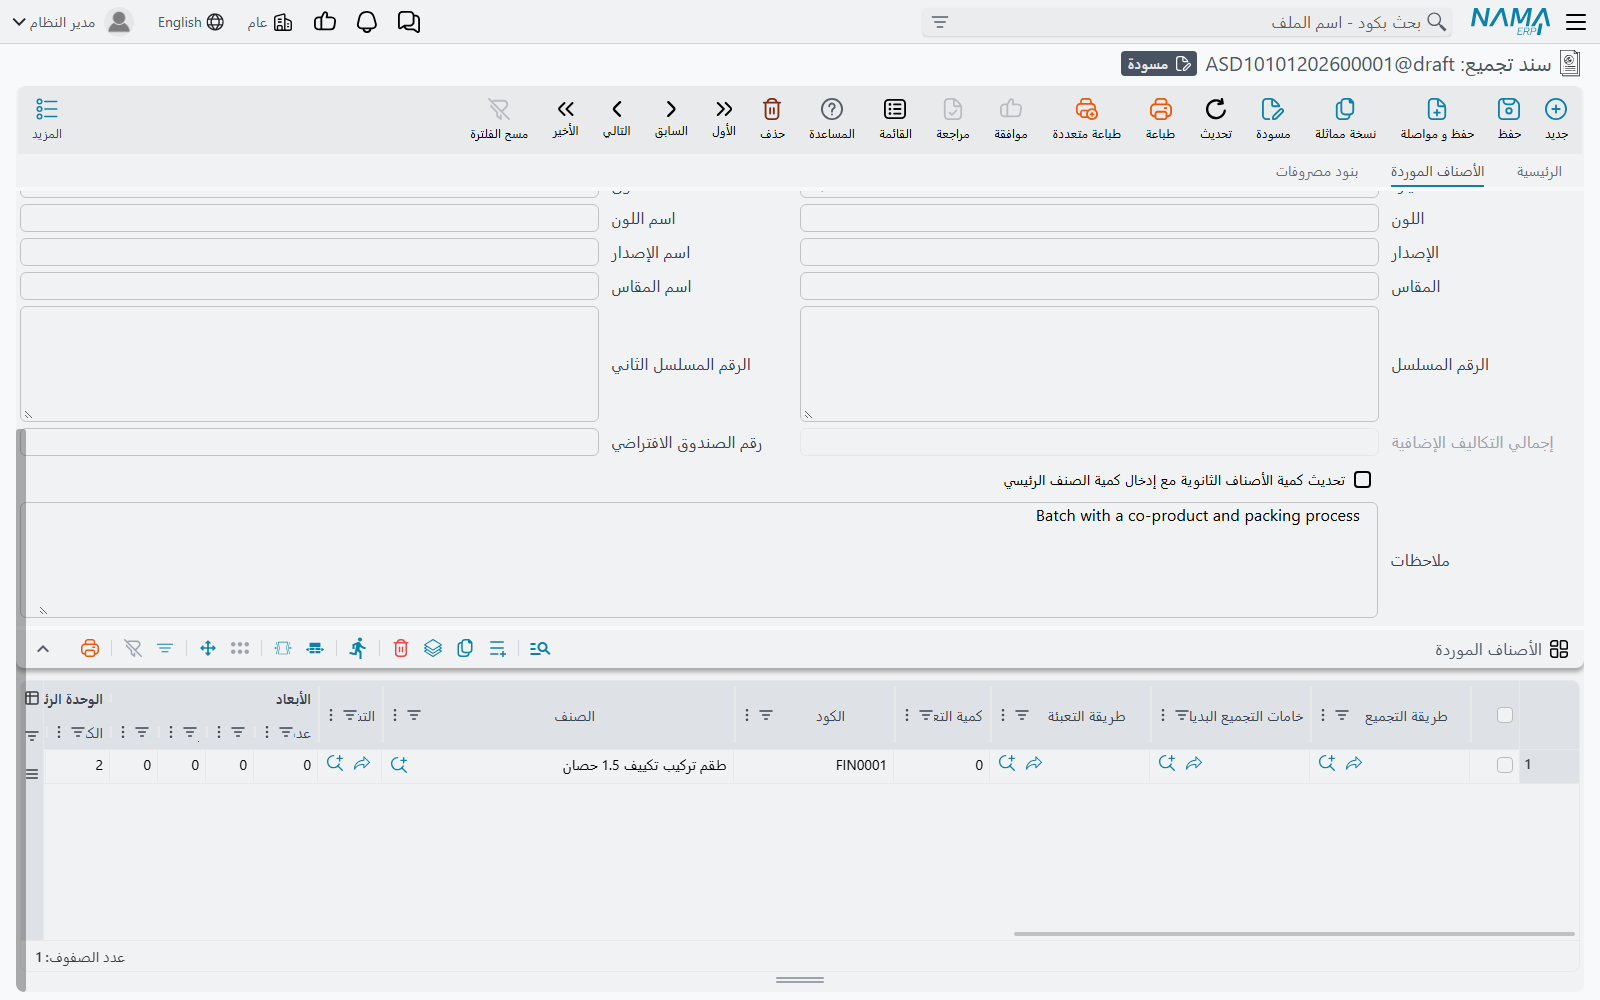This screenshot has width=1600, height=1000.
Task: Open the hamburger menu beside NAMA logo
Action: (1576, 22)
